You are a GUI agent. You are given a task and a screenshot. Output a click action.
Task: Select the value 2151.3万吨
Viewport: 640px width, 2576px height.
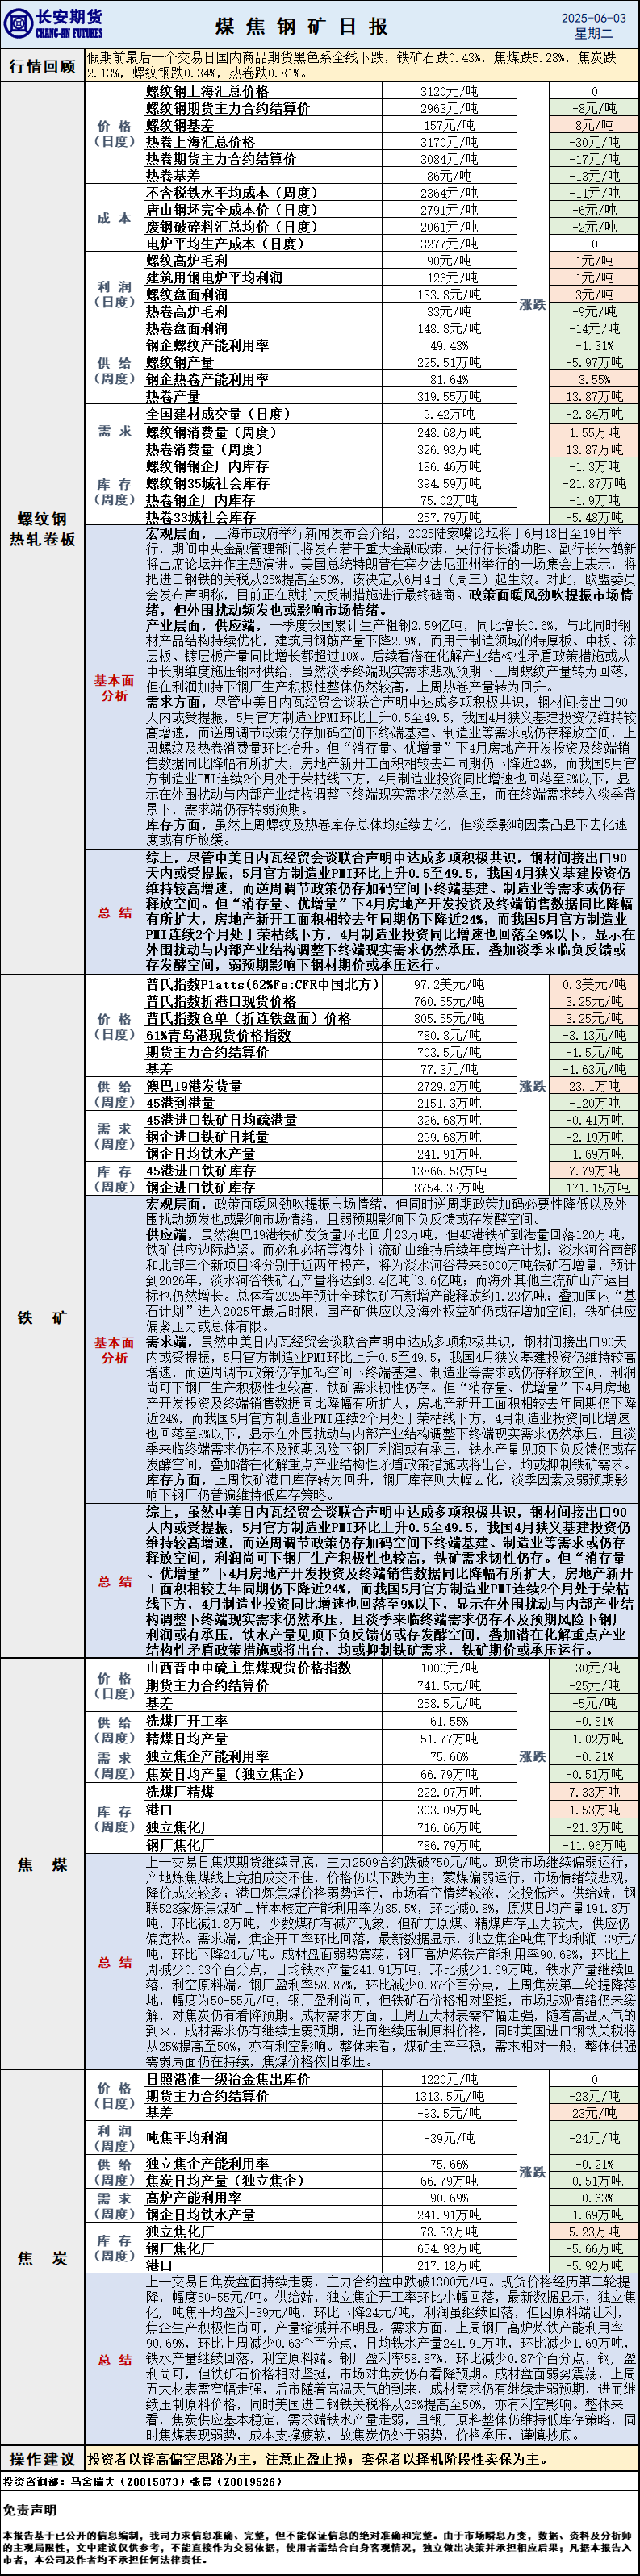coord(449,1103)
